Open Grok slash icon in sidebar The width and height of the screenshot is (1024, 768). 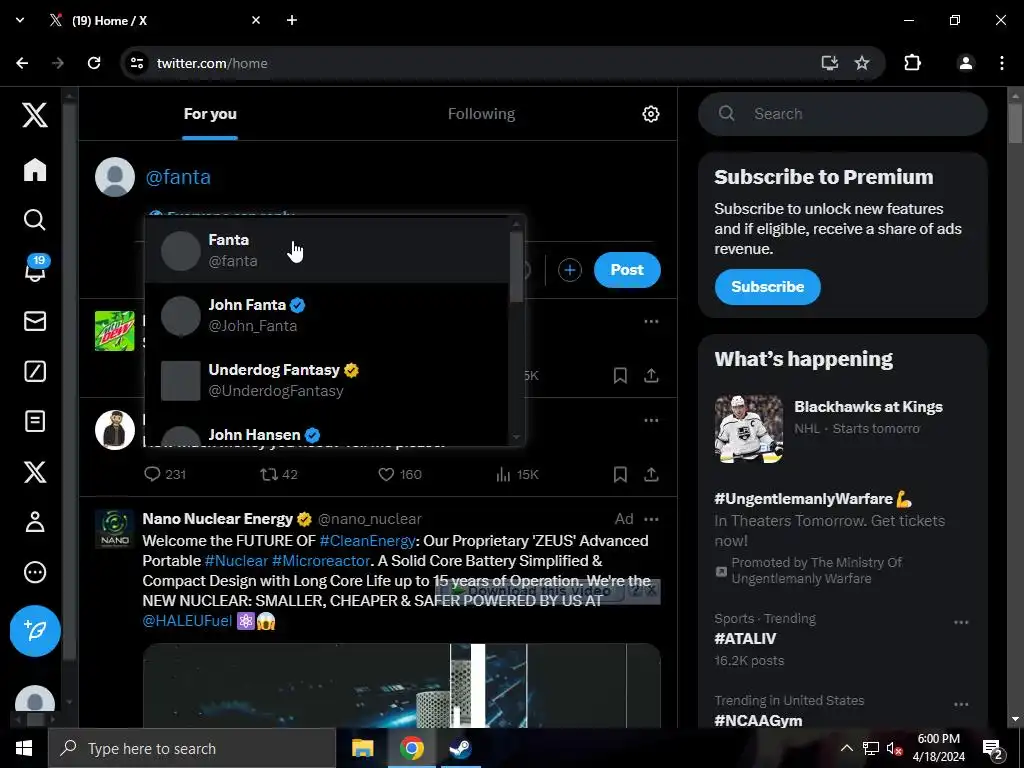tap(35, 371)
